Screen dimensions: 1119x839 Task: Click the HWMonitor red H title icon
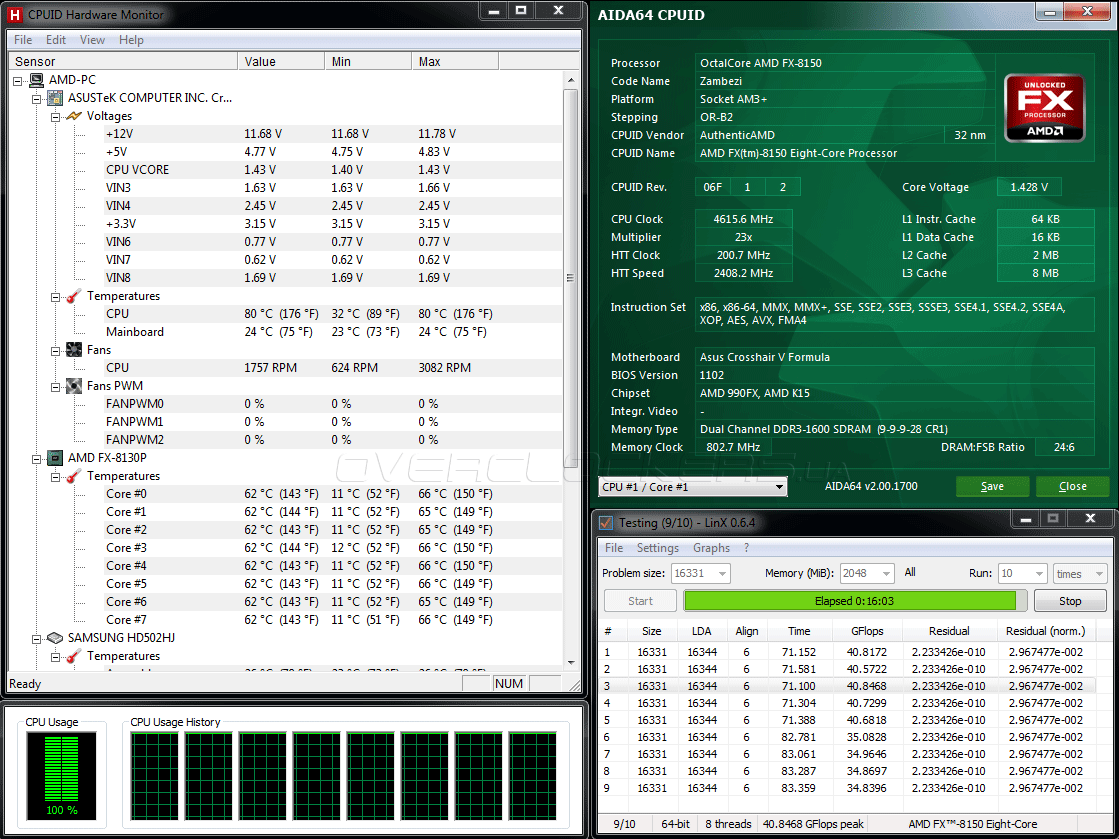point(15,15)
